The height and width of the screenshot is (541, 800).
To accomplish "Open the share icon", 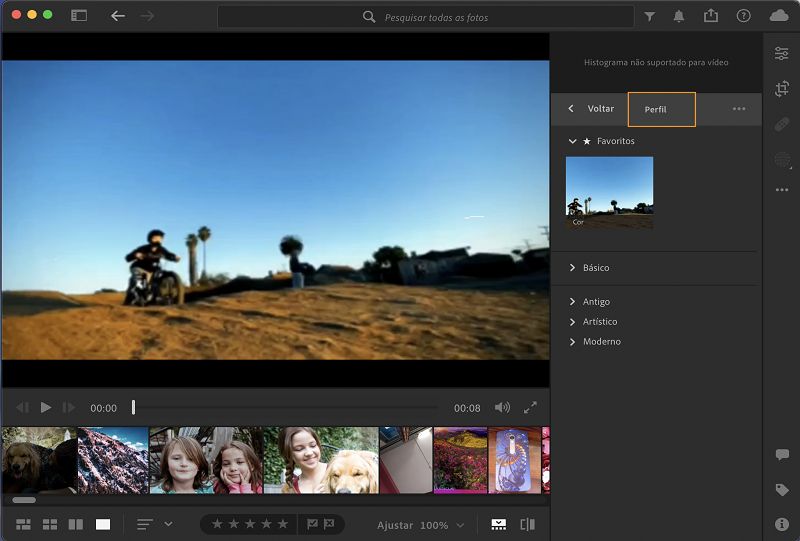I will point(711,16).
